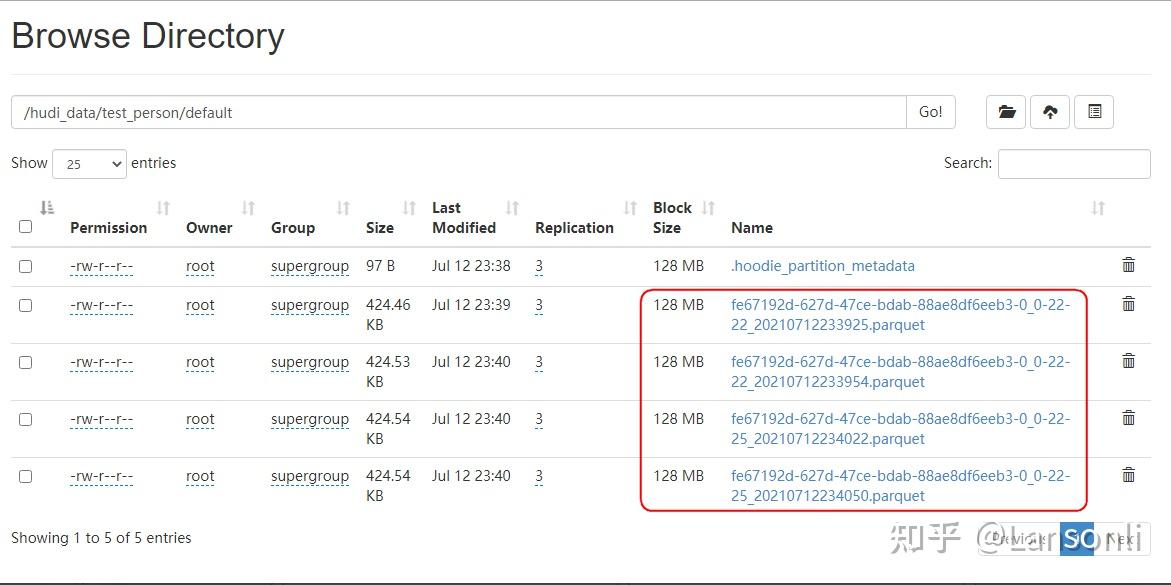
Task: Delete the 20210712234022.parquet file via trash icon
Action: [1128, 418]
